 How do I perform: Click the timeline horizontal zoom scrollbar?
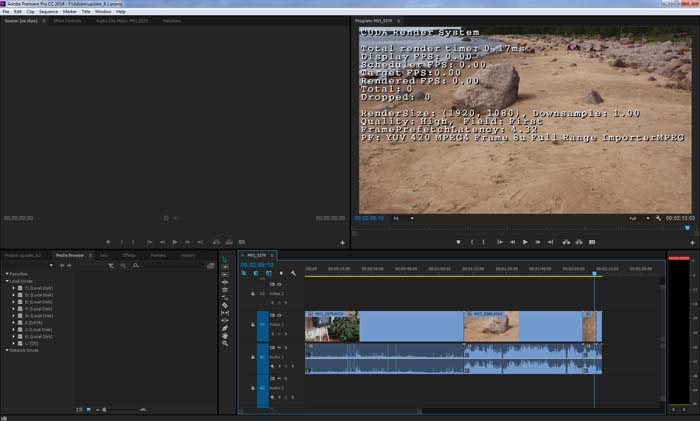tap(332, 411)
